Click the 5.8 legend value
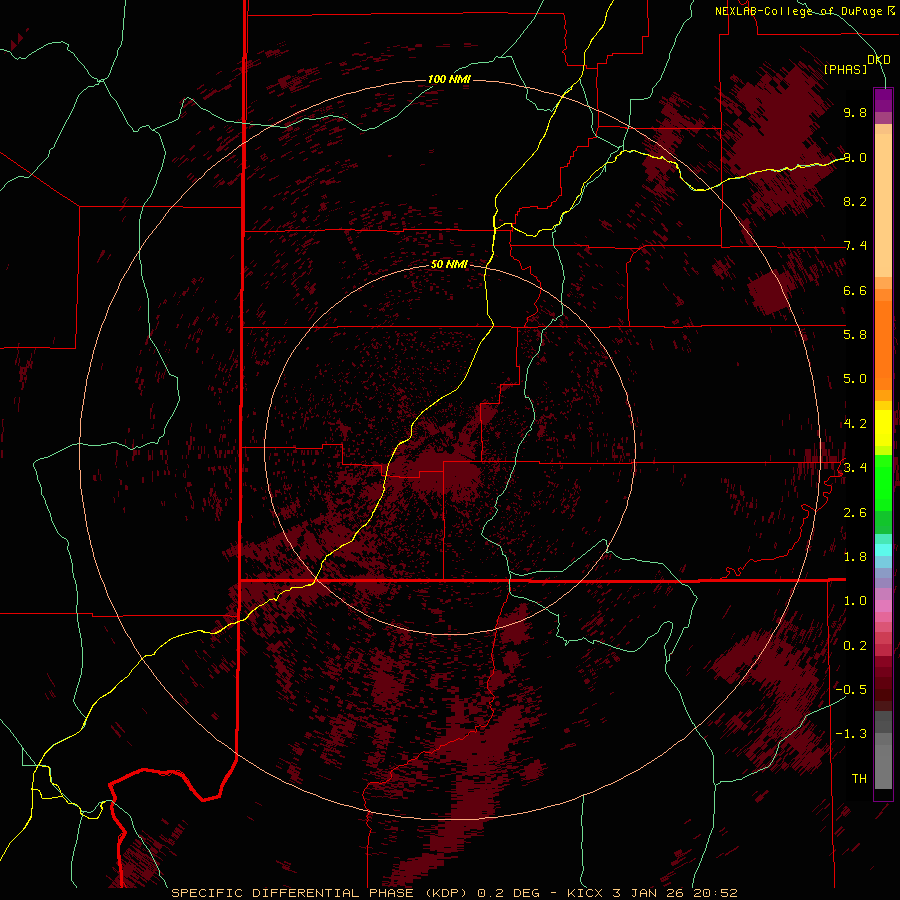This screenshot has height=900, width=900. (855, 335)
